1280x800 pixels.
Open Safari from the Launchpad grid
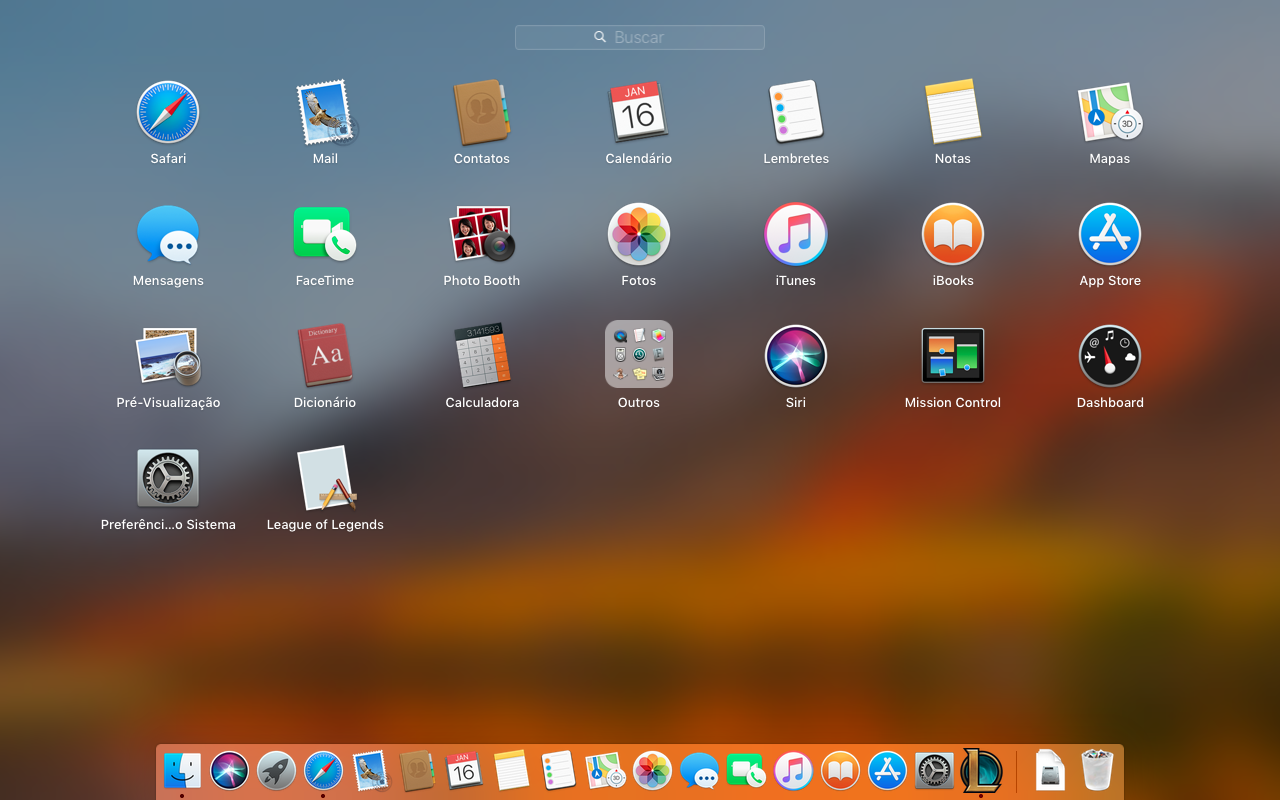coord(168,112)
